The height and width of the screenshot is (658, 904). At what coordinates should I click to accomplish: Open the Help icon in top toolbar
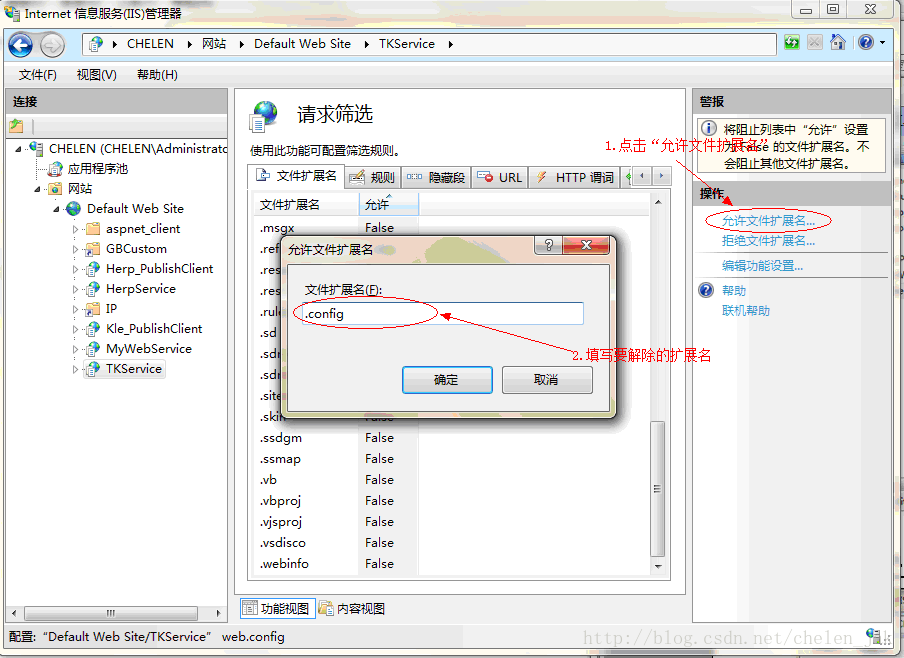[x=866, y=43]
